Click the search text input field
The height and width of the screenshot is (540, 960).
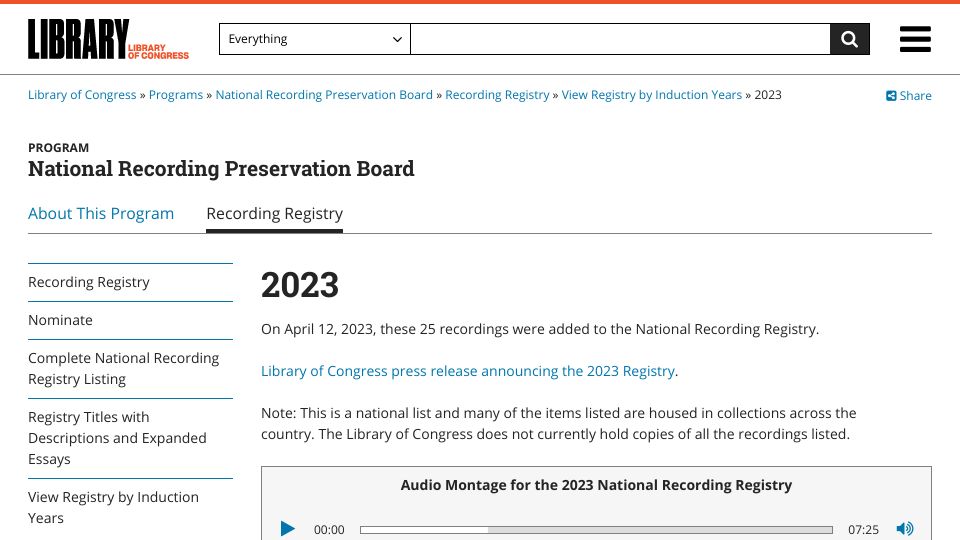[620, 39]
